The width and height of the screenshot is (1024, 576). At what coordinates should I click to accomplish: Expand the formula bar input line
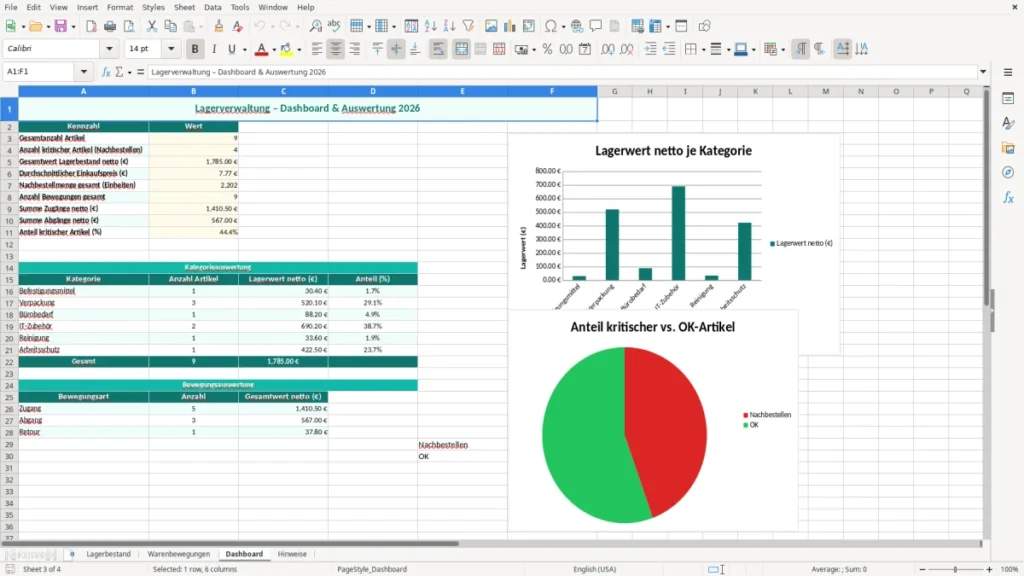(x=983, y=72)
